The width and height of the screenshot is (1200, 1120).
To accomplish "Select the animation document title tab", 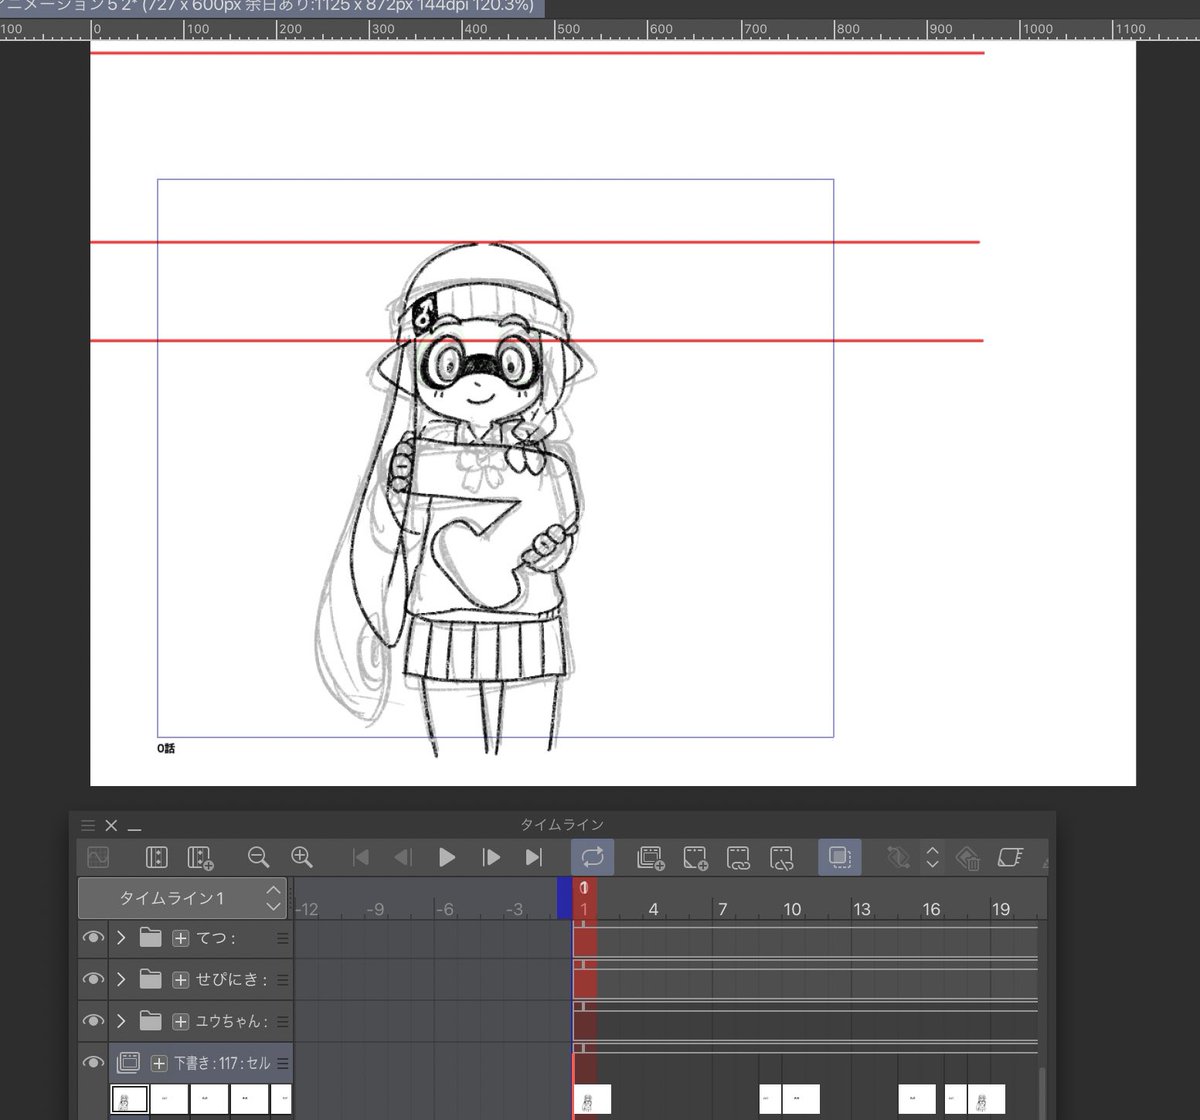I will pyautogui.click(x=272, y=7).
